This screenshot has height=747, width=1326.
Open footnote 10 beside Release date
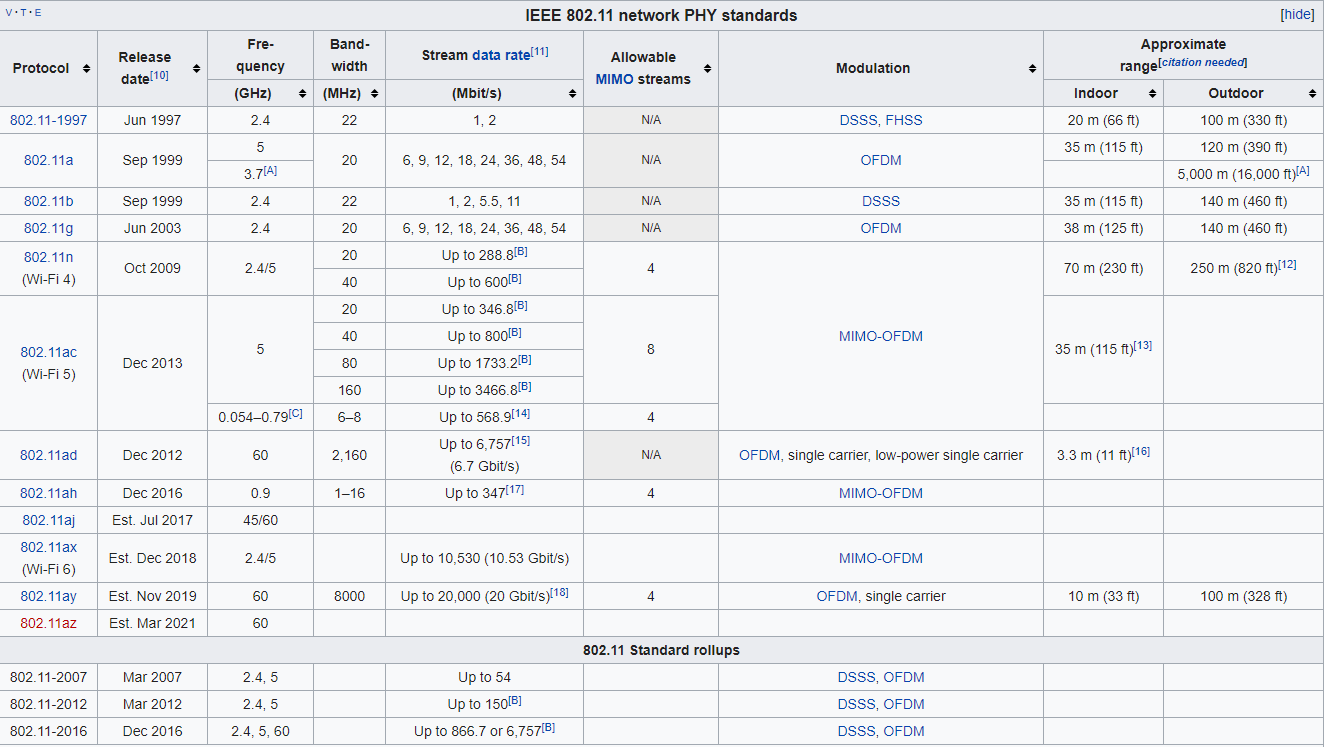point(159,75)
